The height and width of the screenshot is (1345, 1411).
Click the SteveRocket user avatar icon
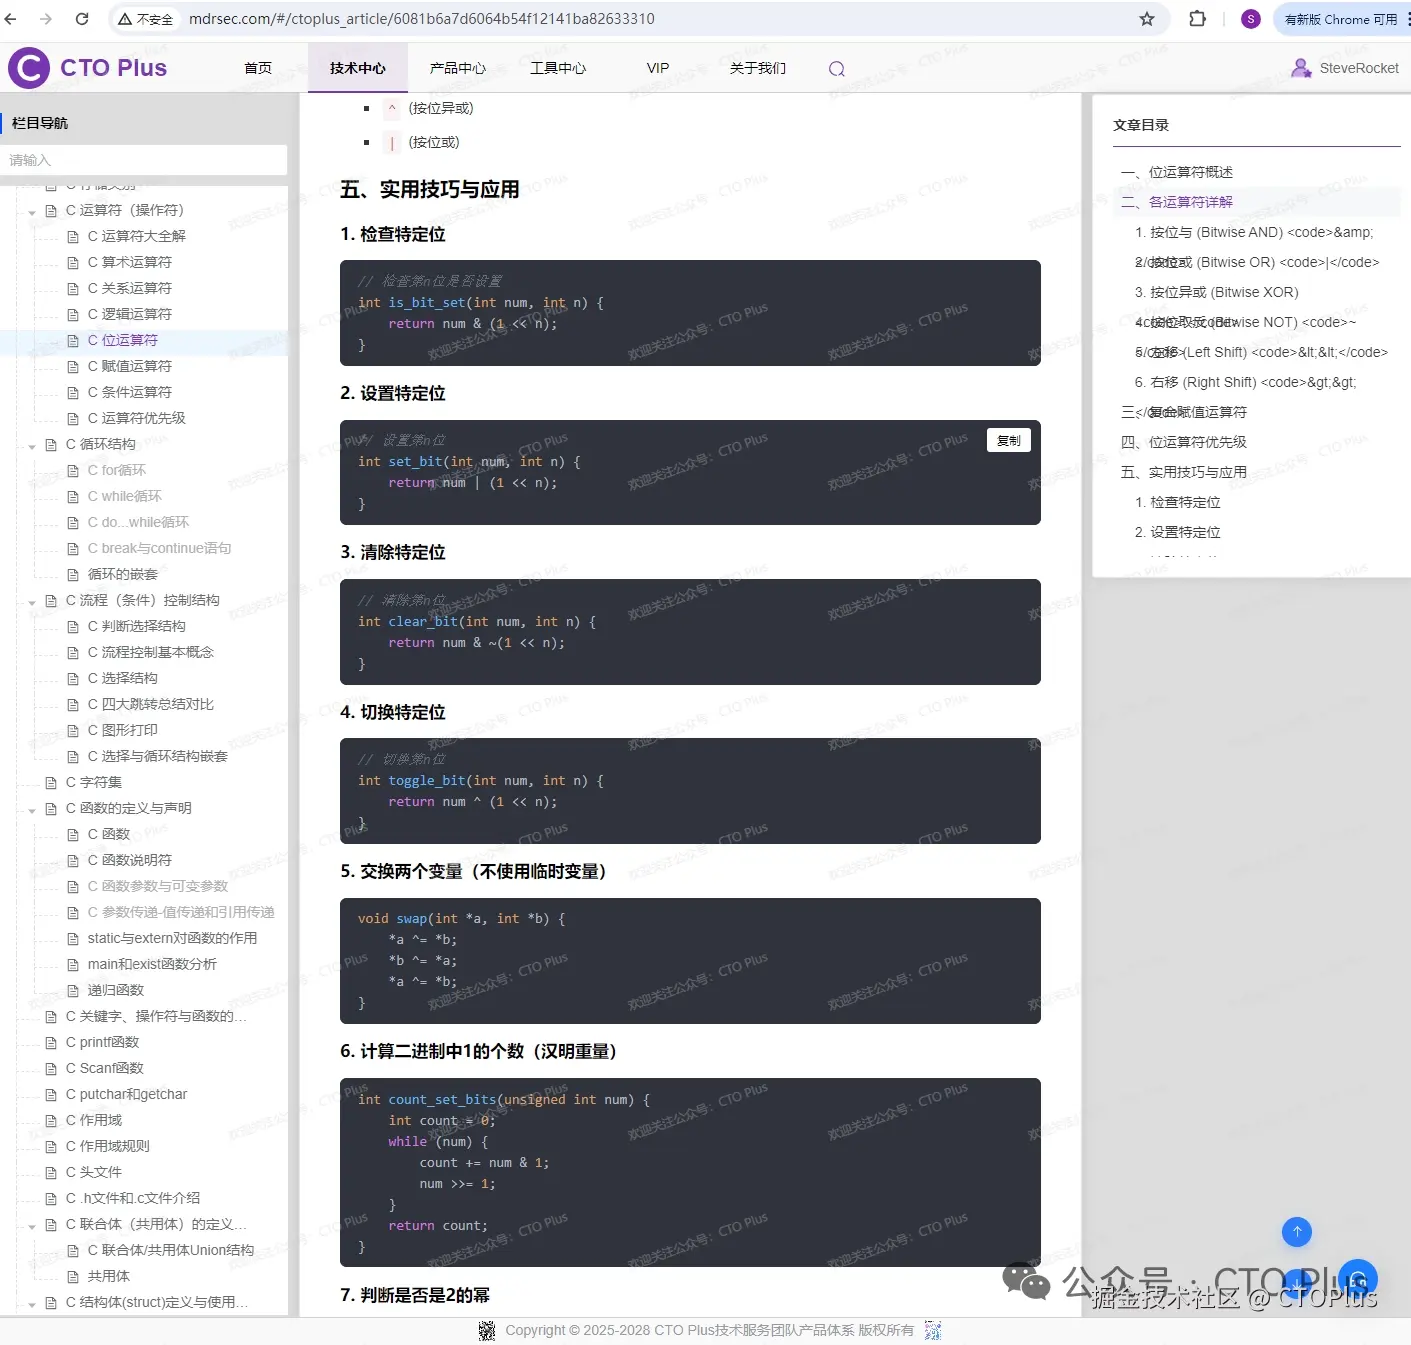click(1301, 67)
